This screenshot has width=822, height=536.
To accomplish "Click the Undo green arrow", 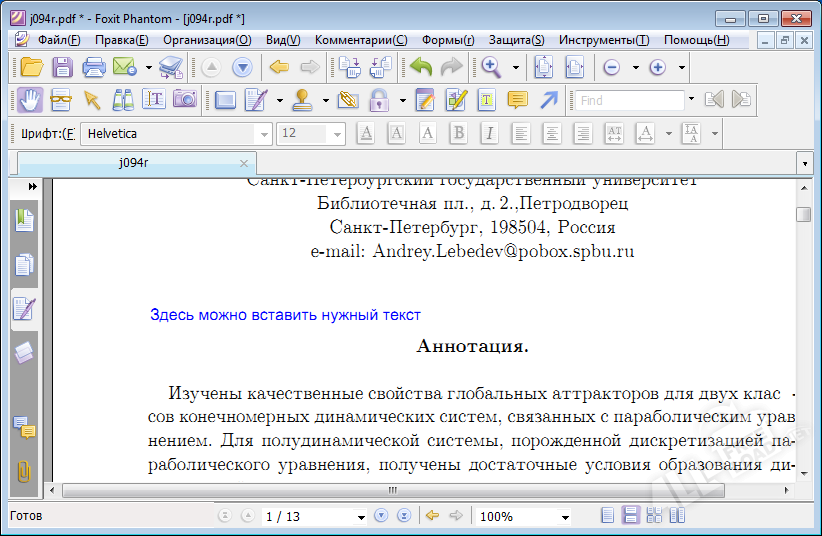I will click(x=421, y=68).
